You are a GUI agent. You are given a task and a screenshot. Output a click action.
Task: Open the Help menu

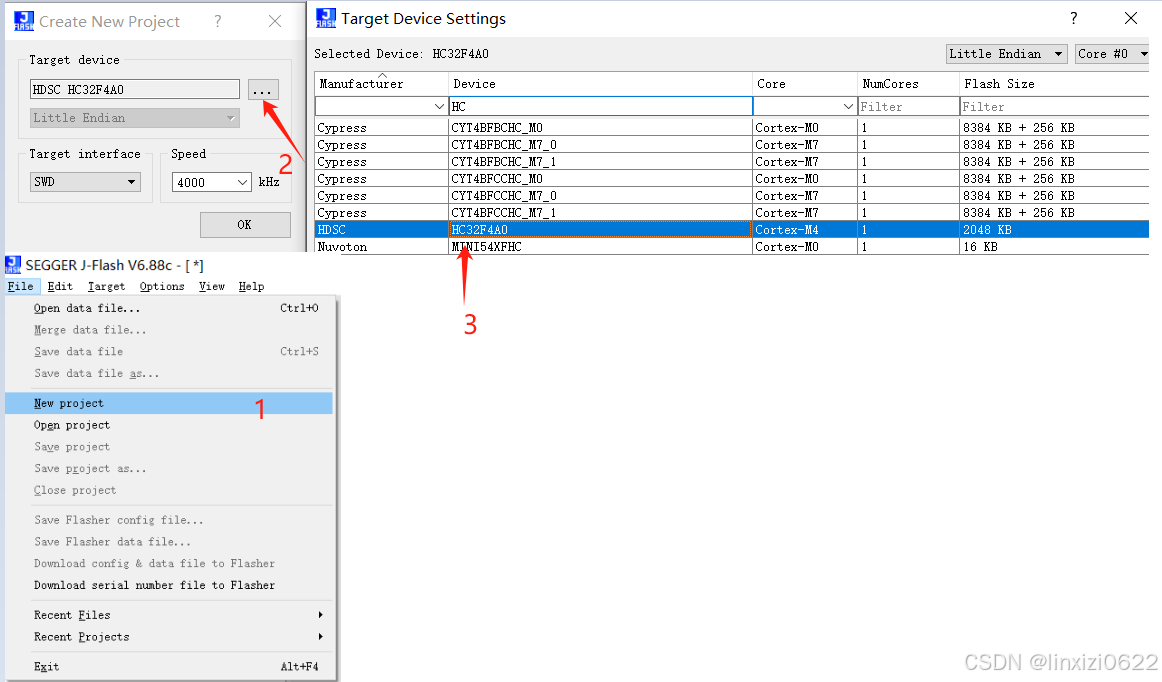pyautogui.click(x=251, y=286)
